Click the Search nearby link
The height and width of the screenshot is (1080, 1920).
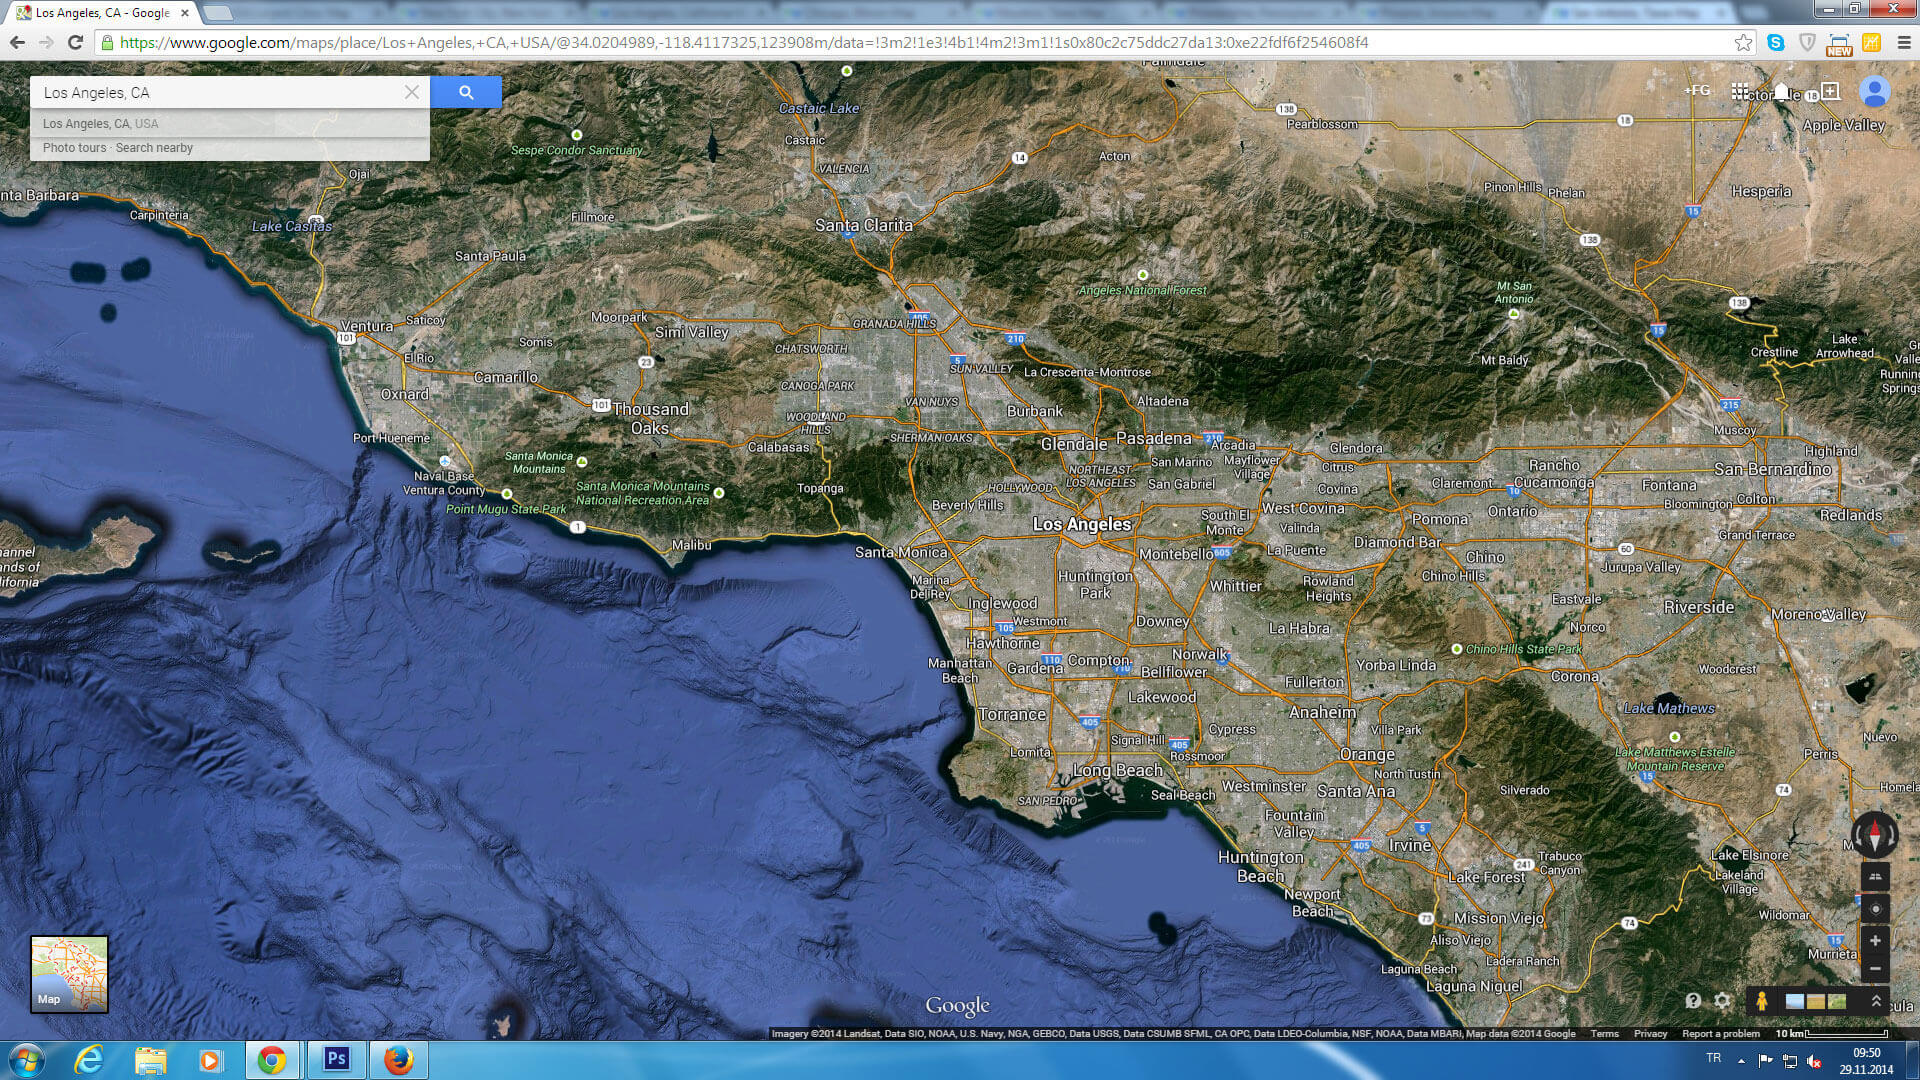[154, 147]
